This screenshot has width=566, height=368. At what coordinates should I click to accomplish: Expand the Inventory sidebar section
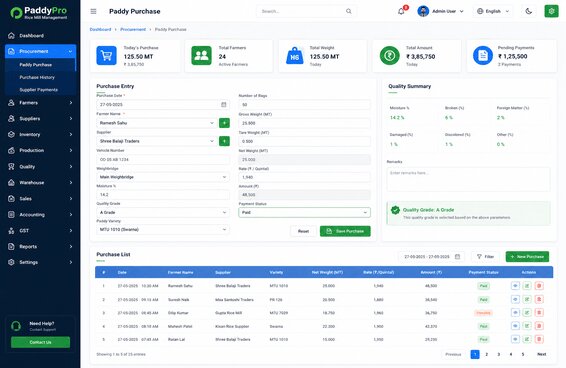(40, 134)
